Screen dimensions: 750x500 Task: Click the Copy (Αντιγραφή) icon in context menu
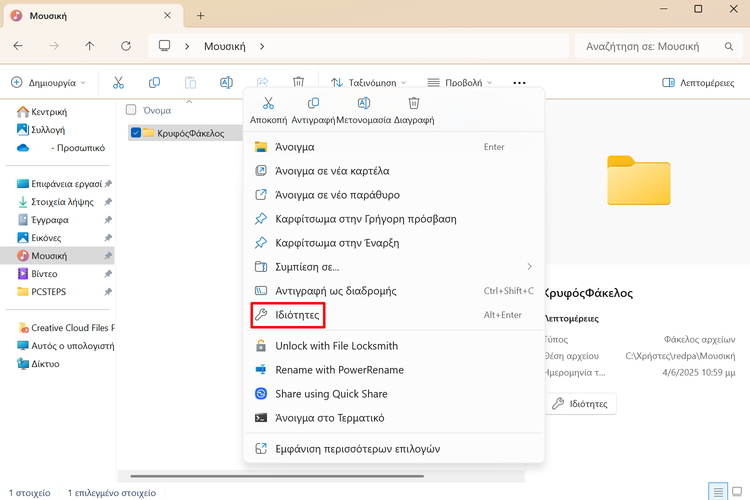[x=313, y=103]
